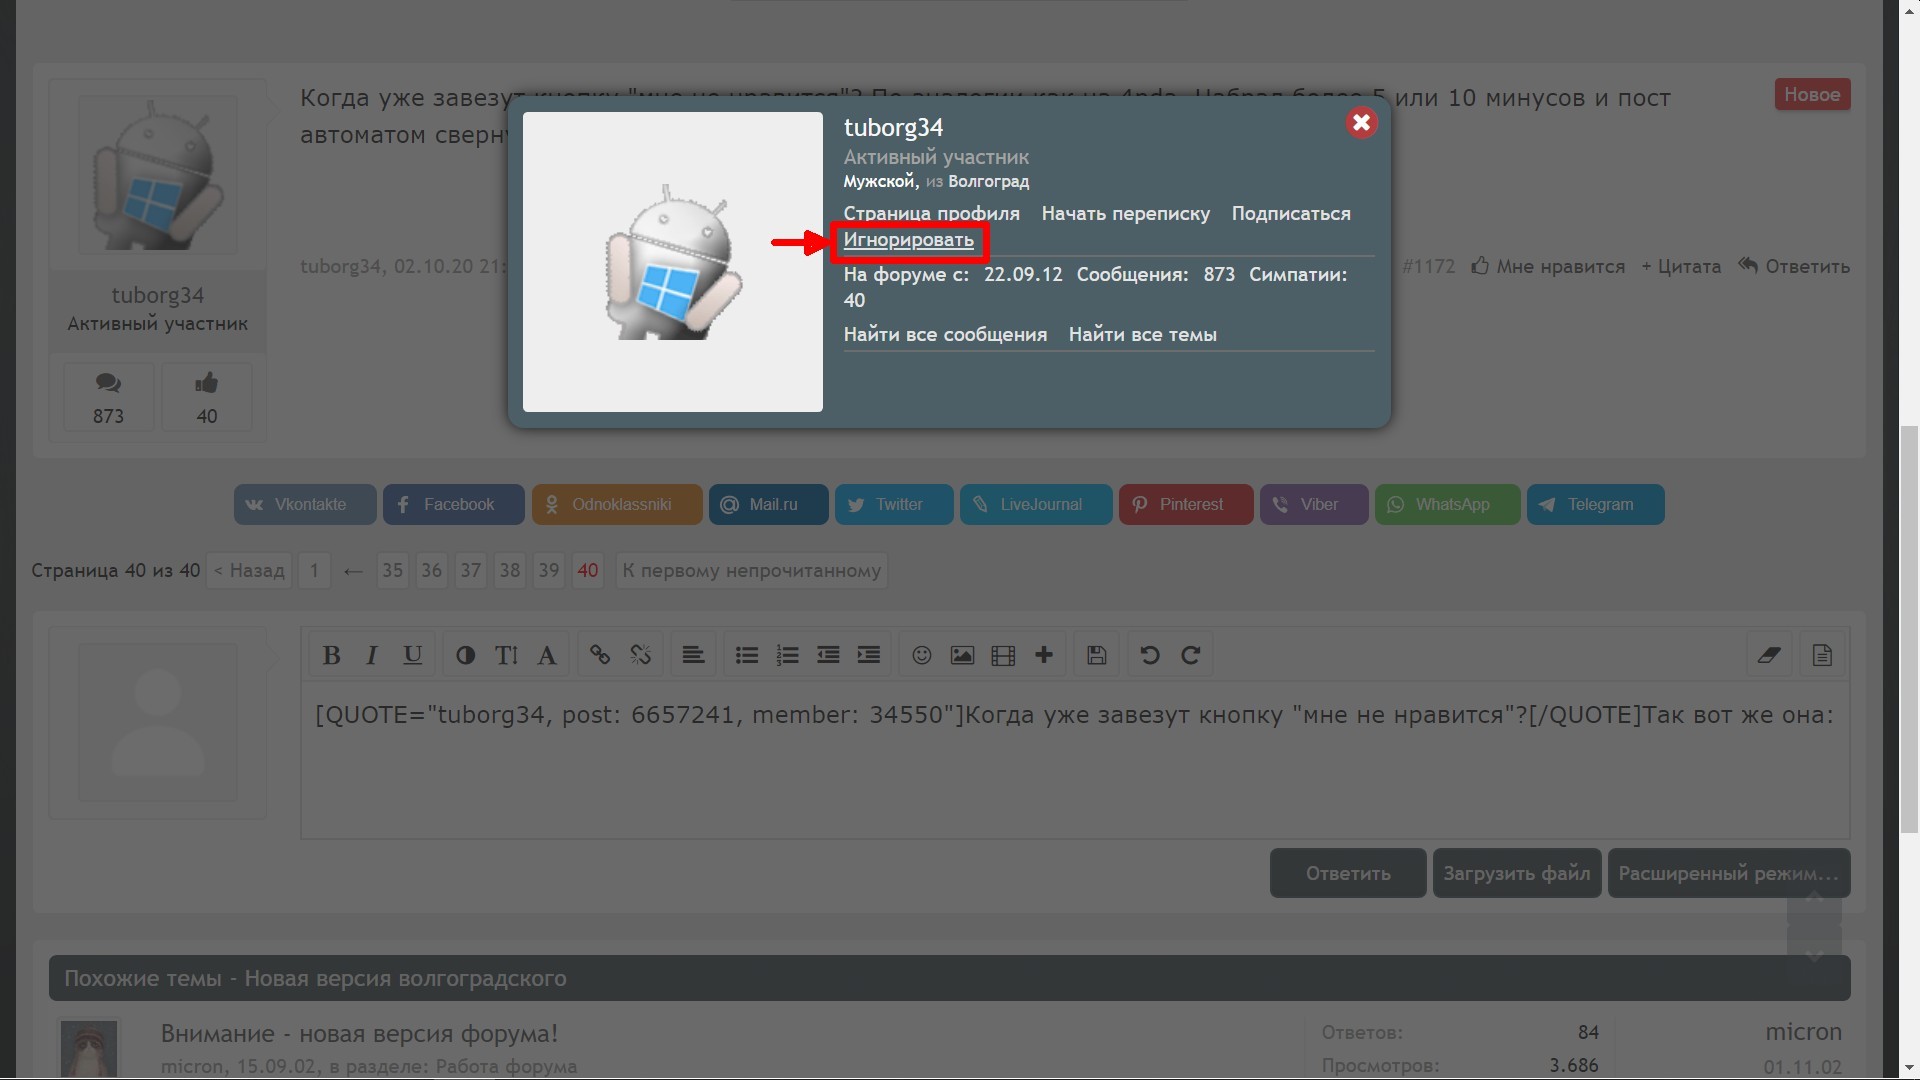
Task: Click tuborg34 username under post avatar
Action: 158,295
